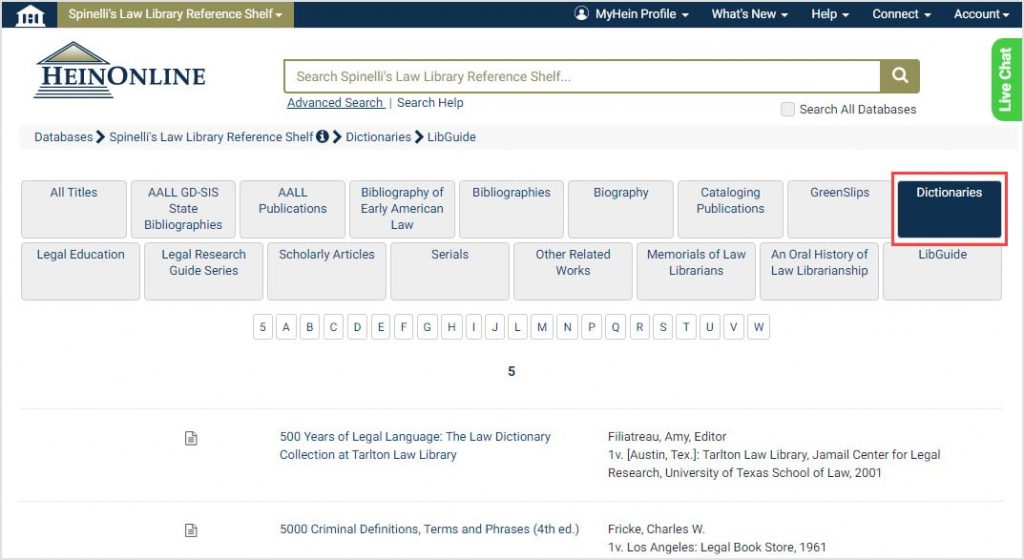The image size is (1024, 560).
Task: Open the MyHein Profile menu
Action: point(632,14)
